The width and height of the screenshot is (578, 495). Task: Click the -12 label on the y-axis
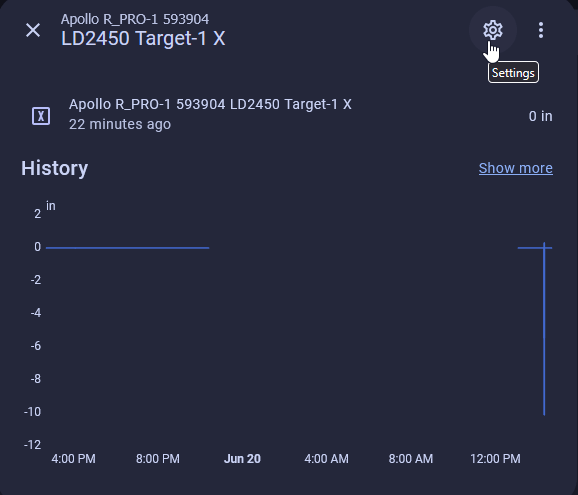[32, 445]
